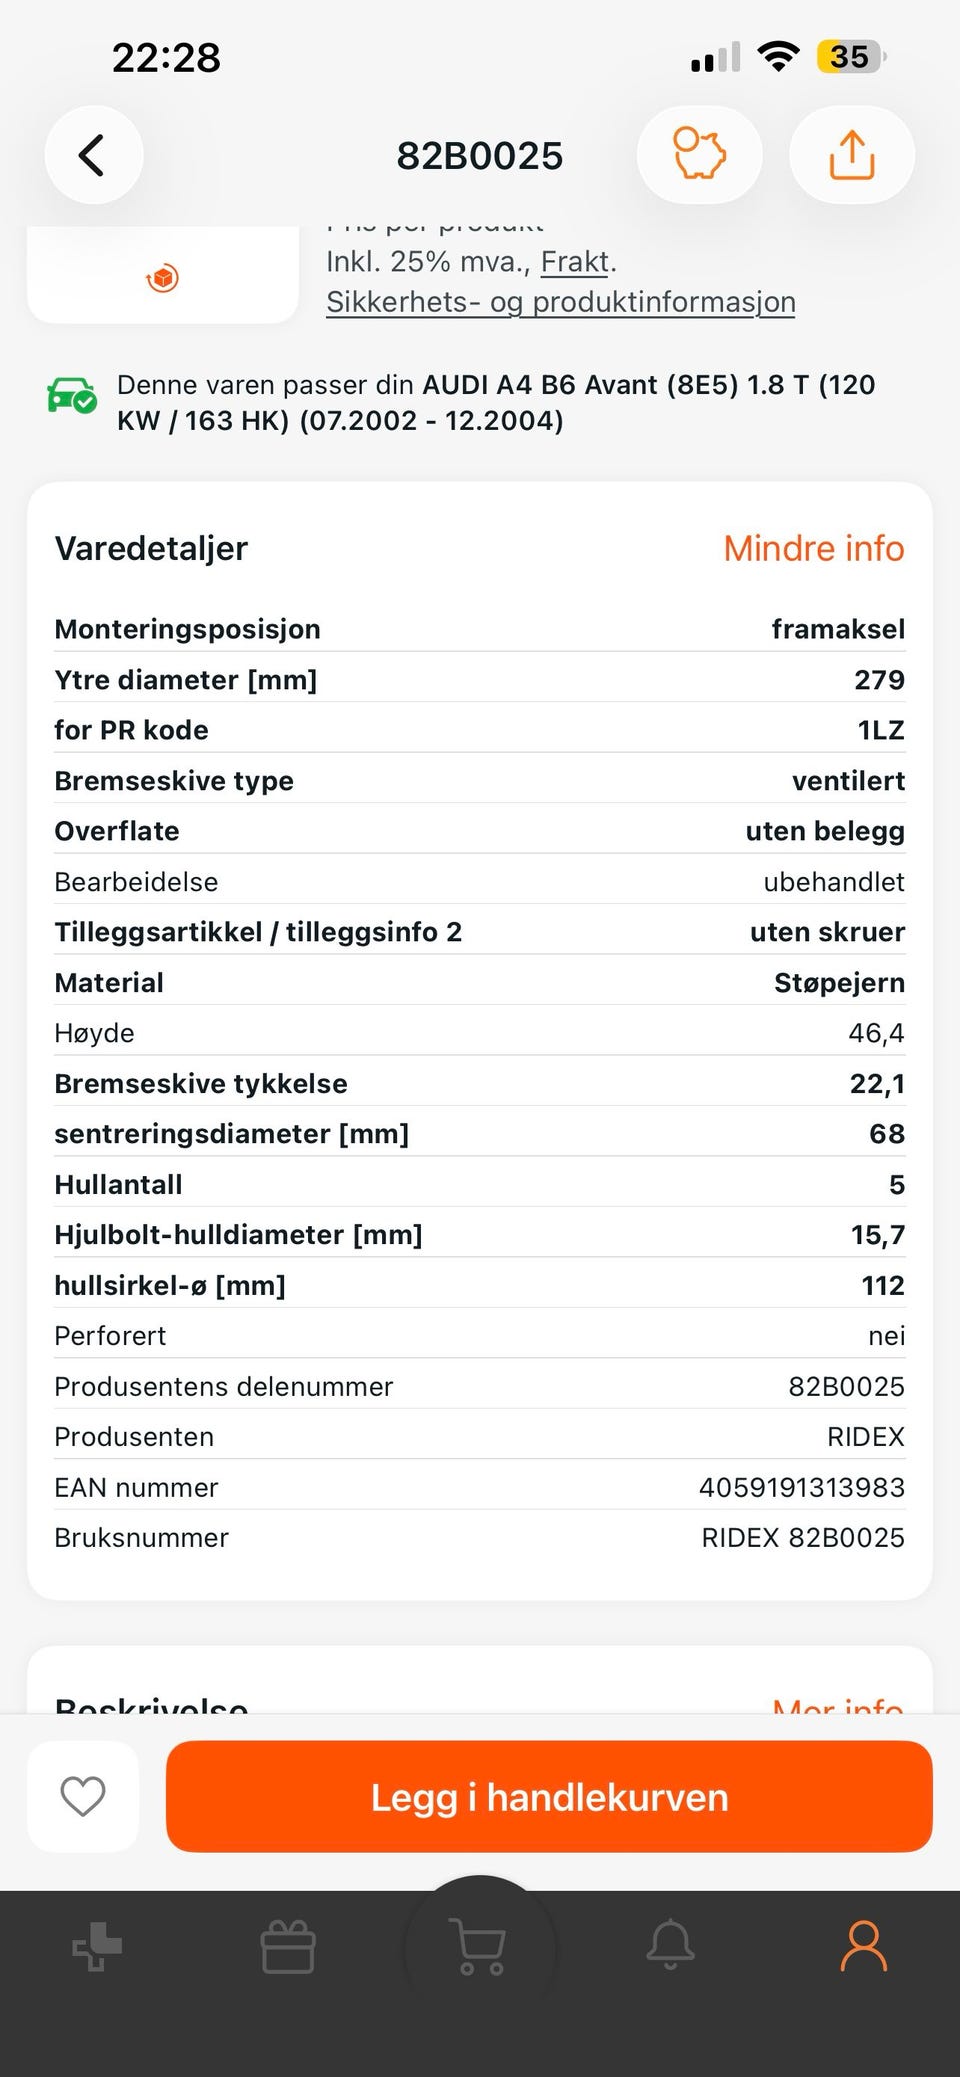Viewport: 960px width, 2077px height.
Task: Tap the Varedetaljer section heading
Action: coord(151,548)
